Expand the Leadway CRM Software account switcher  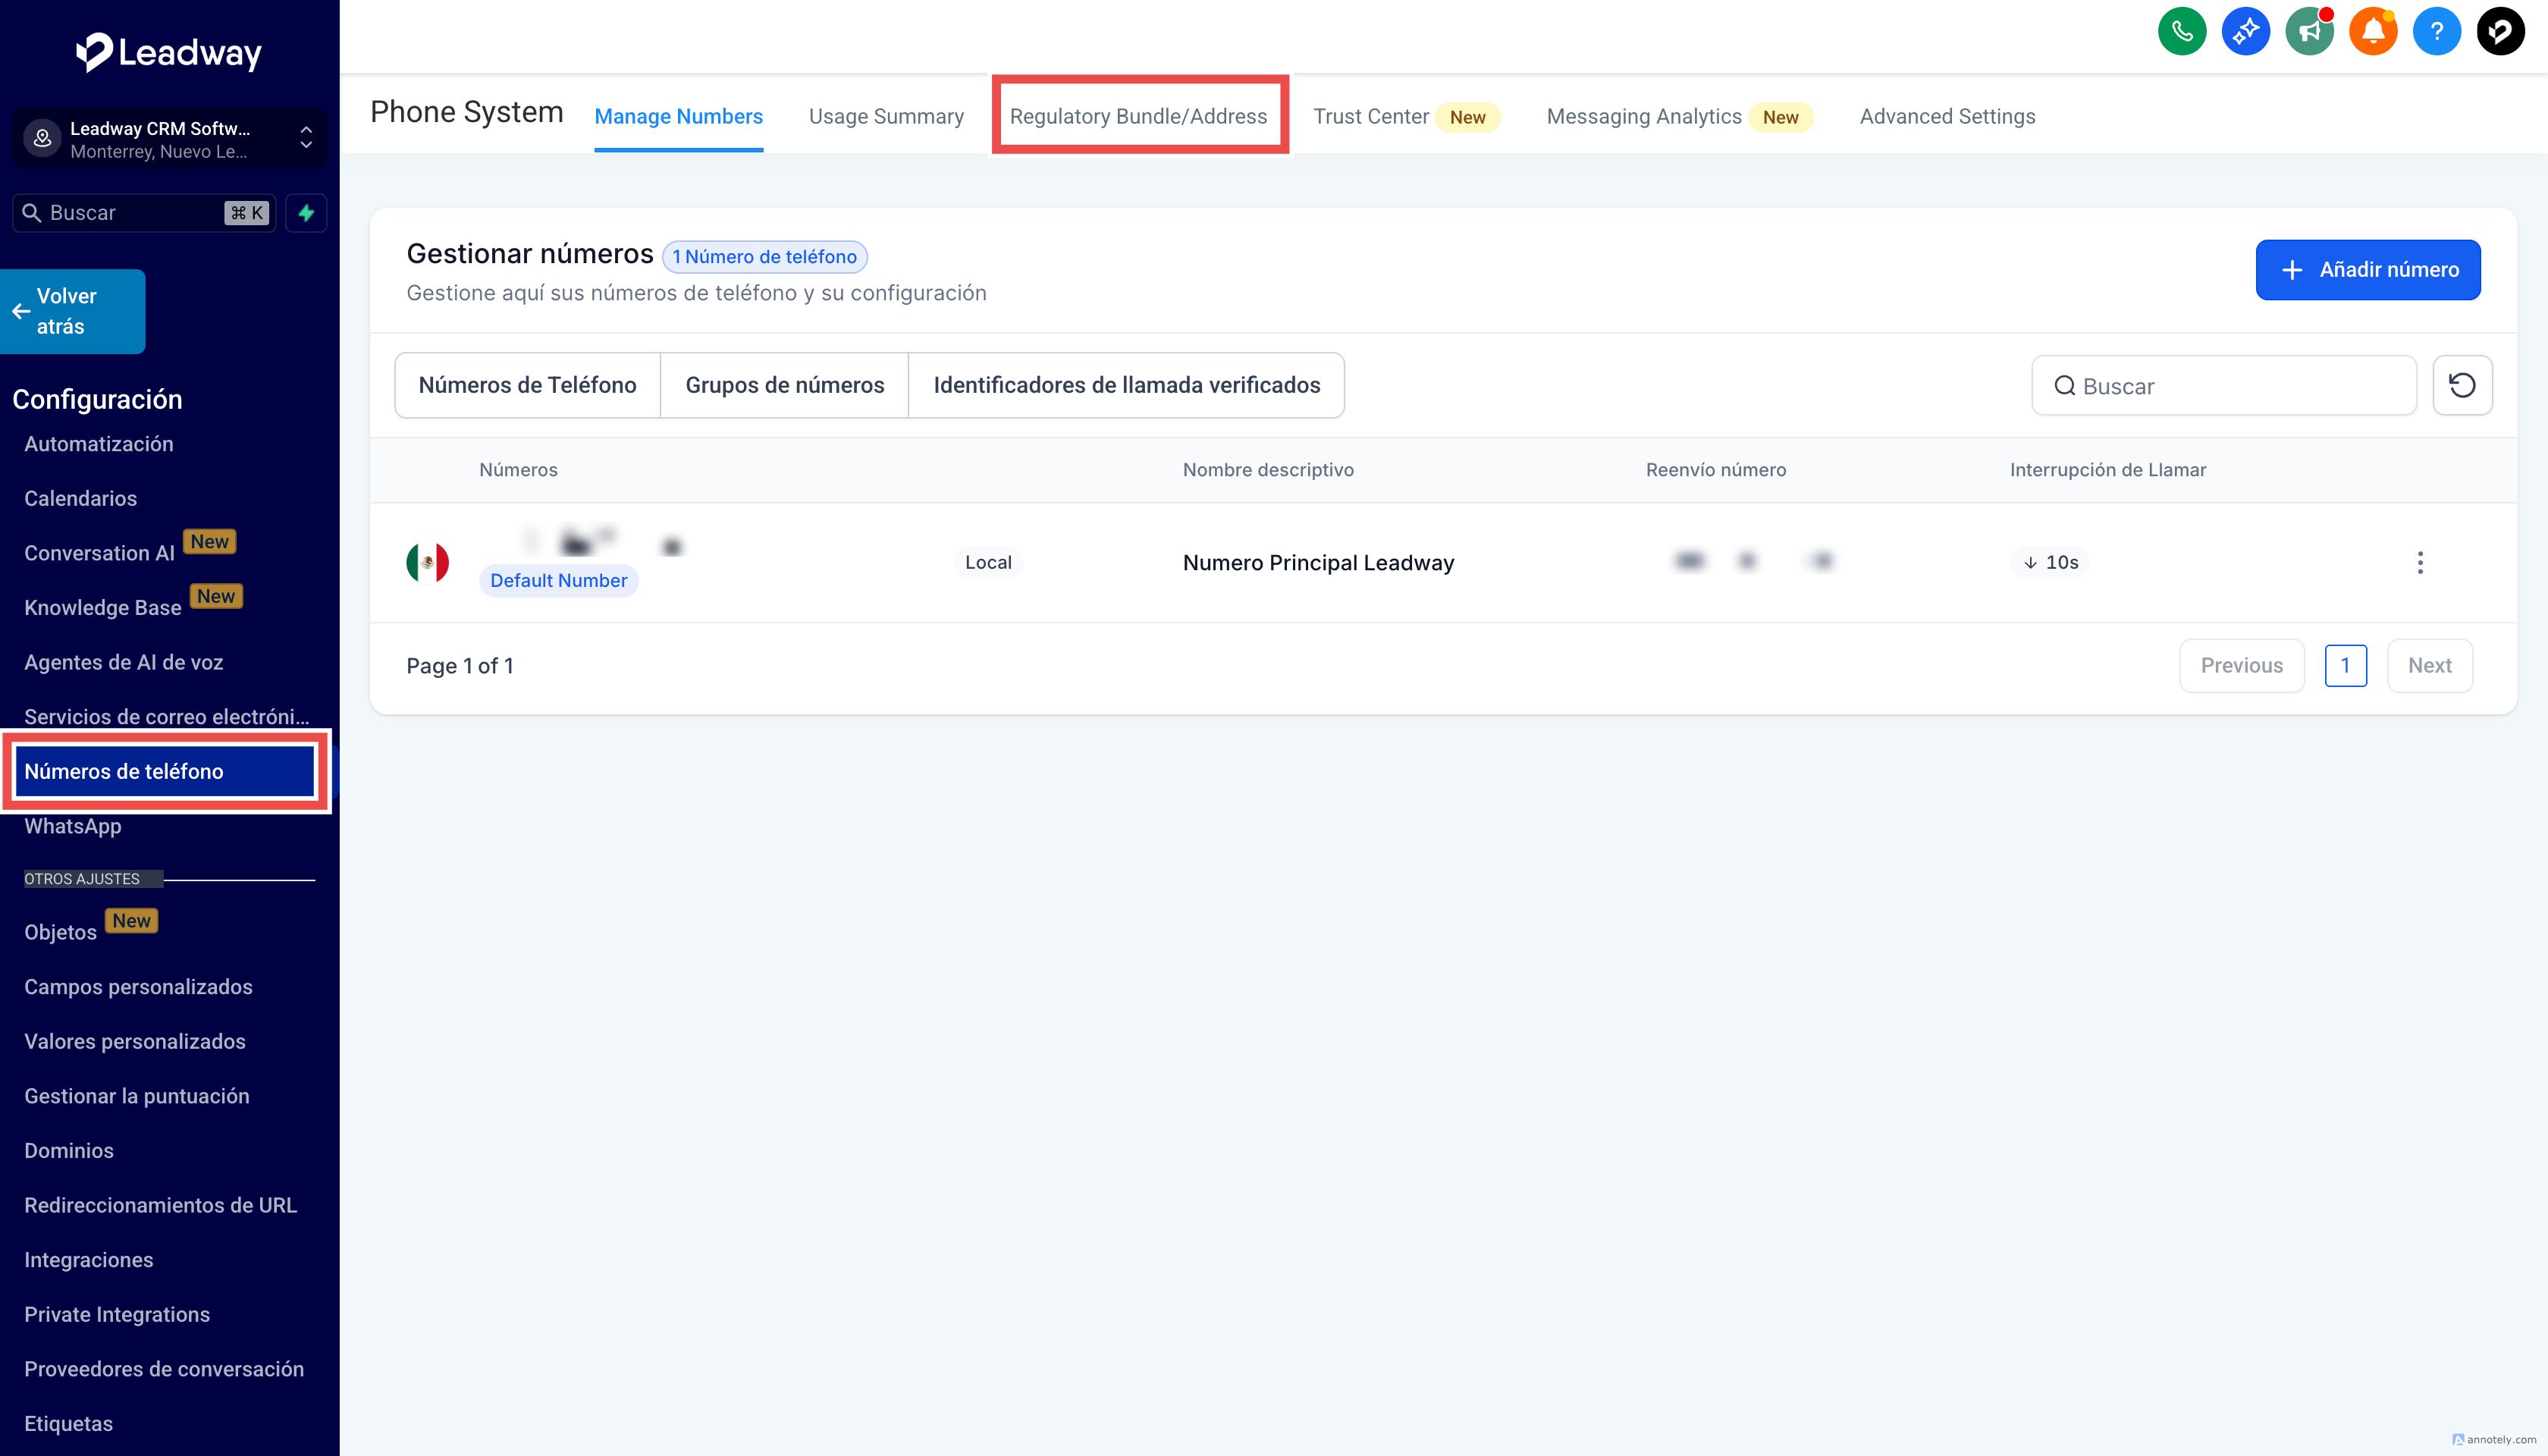click(x=168, y=139)
